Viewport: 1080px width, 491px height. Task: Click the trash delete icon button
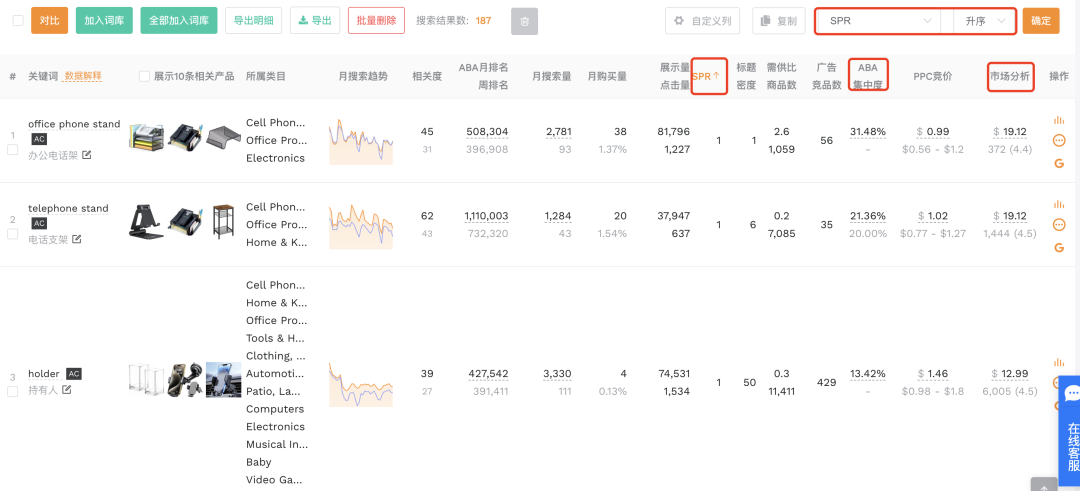524,21
